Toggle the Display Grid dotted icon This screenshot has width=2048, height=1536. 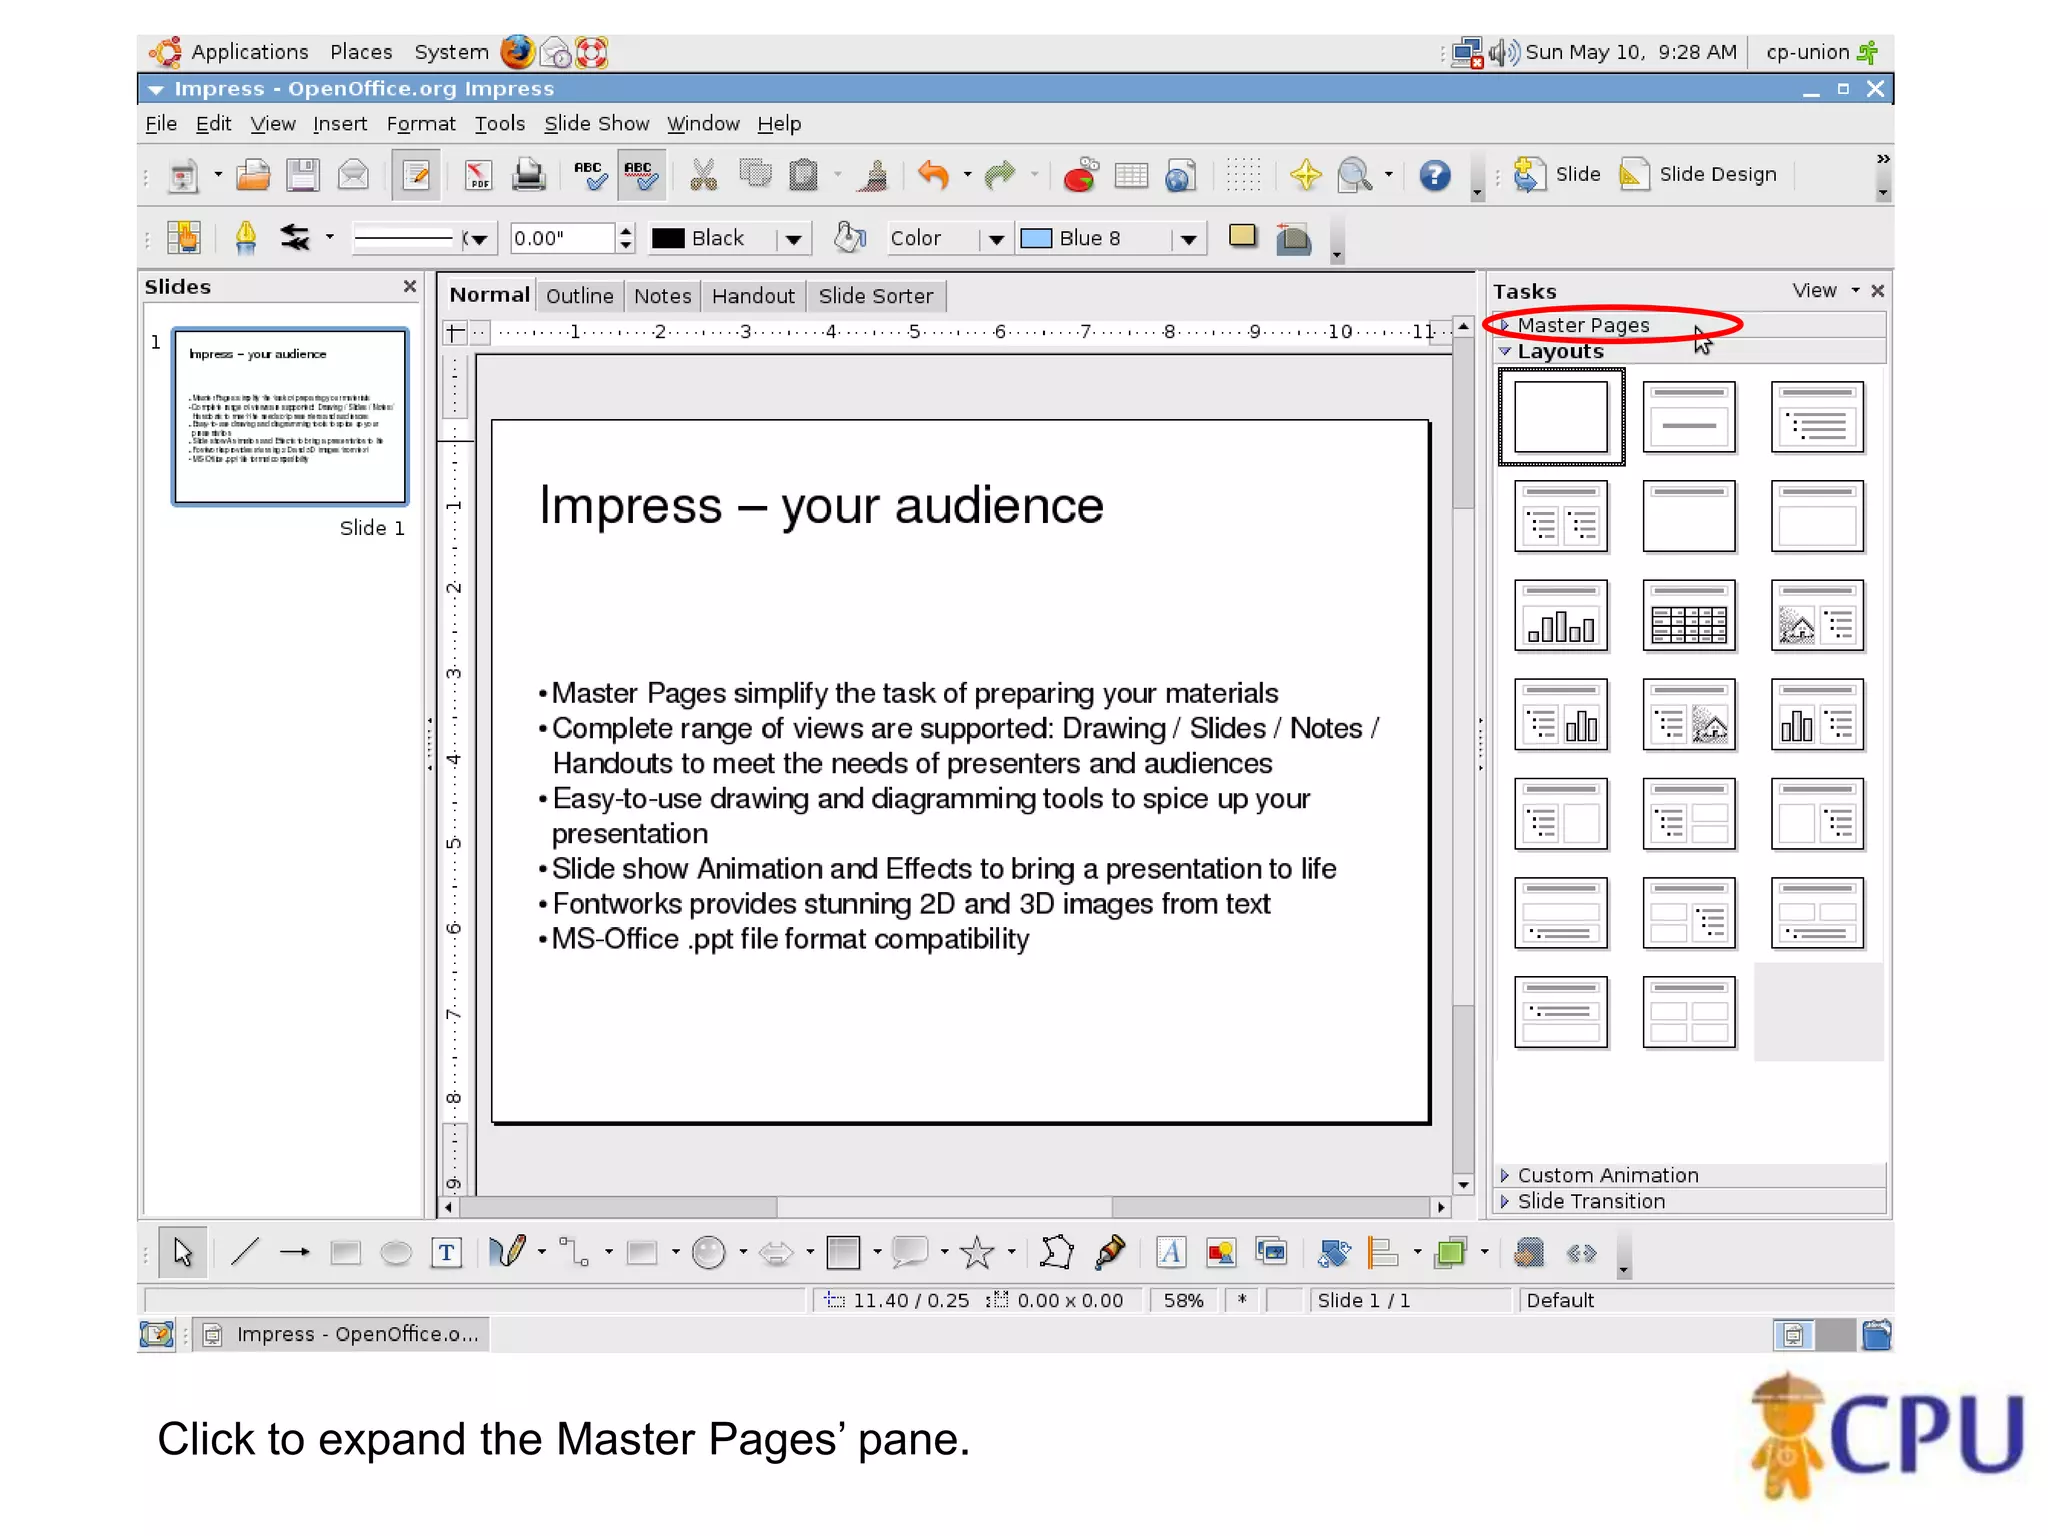click(x=1243, y=176)
